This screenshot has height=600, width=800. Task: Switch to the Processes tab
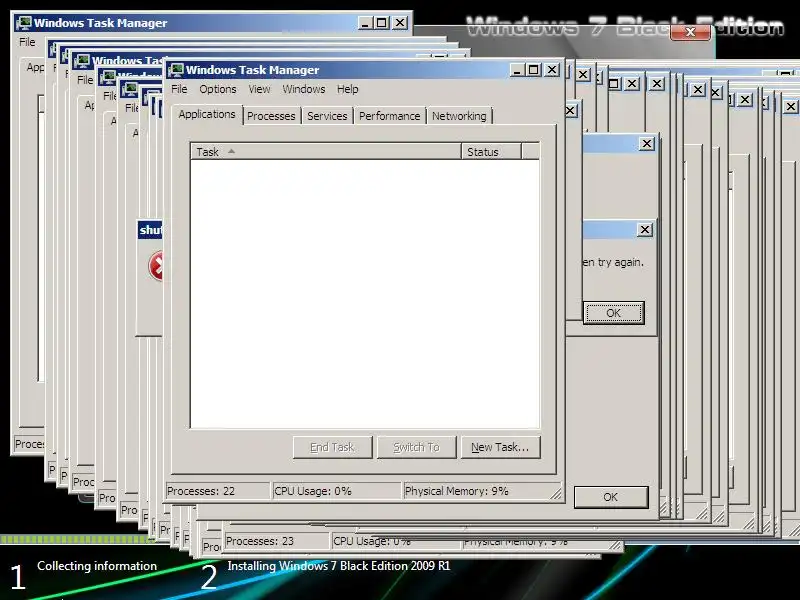click(271, 116)
